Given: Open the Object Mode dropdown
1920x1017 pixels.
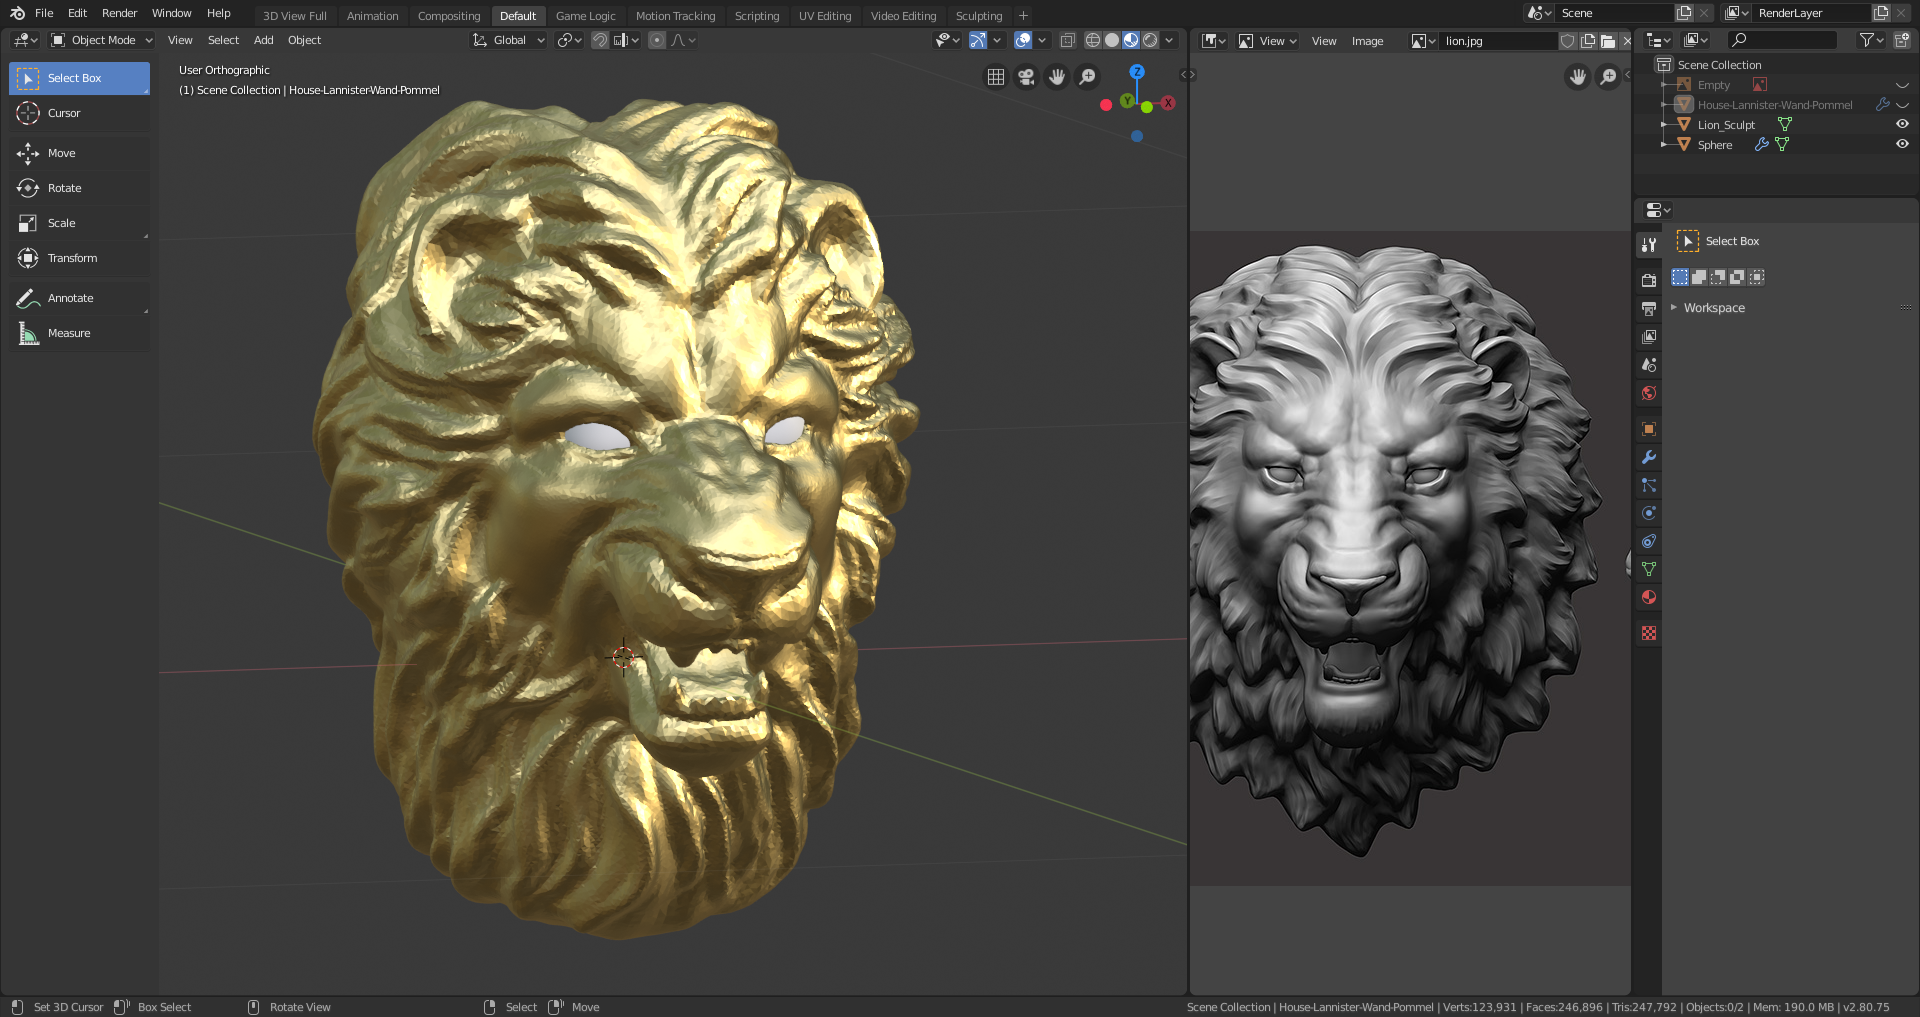Looking at the screenshot, I should click(102, 40).
